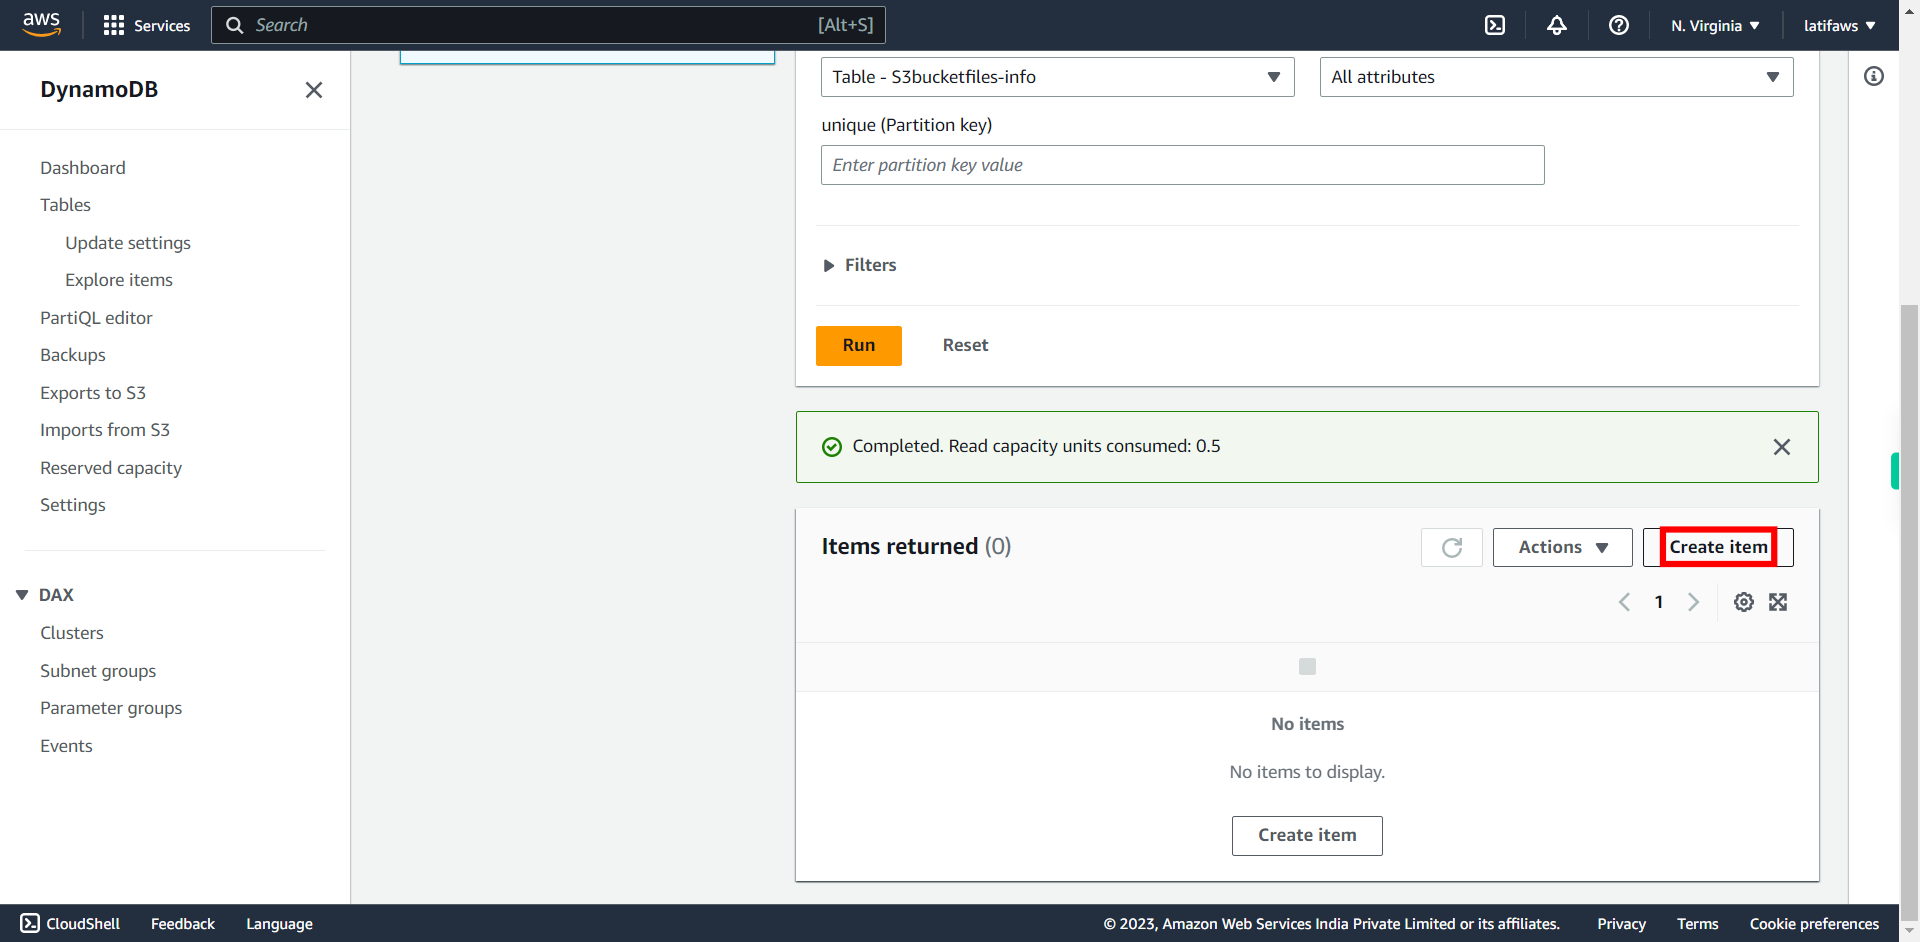Open Exports to S3
This screenshot has height=942, width=1920.
93,393
